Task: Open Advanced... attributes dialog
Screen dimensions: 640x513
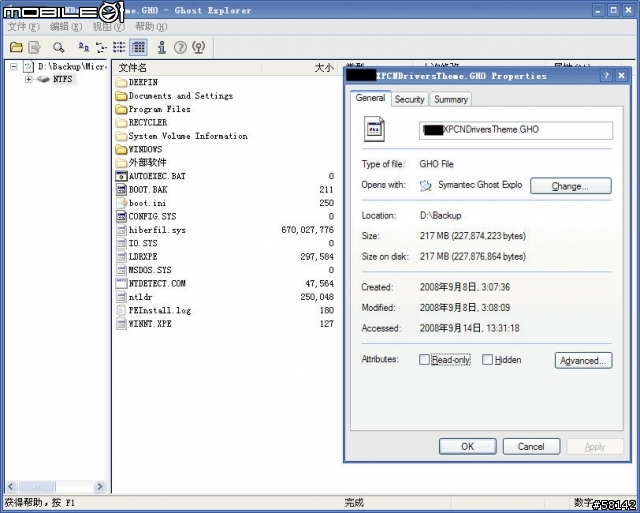Action: point(583,360)
